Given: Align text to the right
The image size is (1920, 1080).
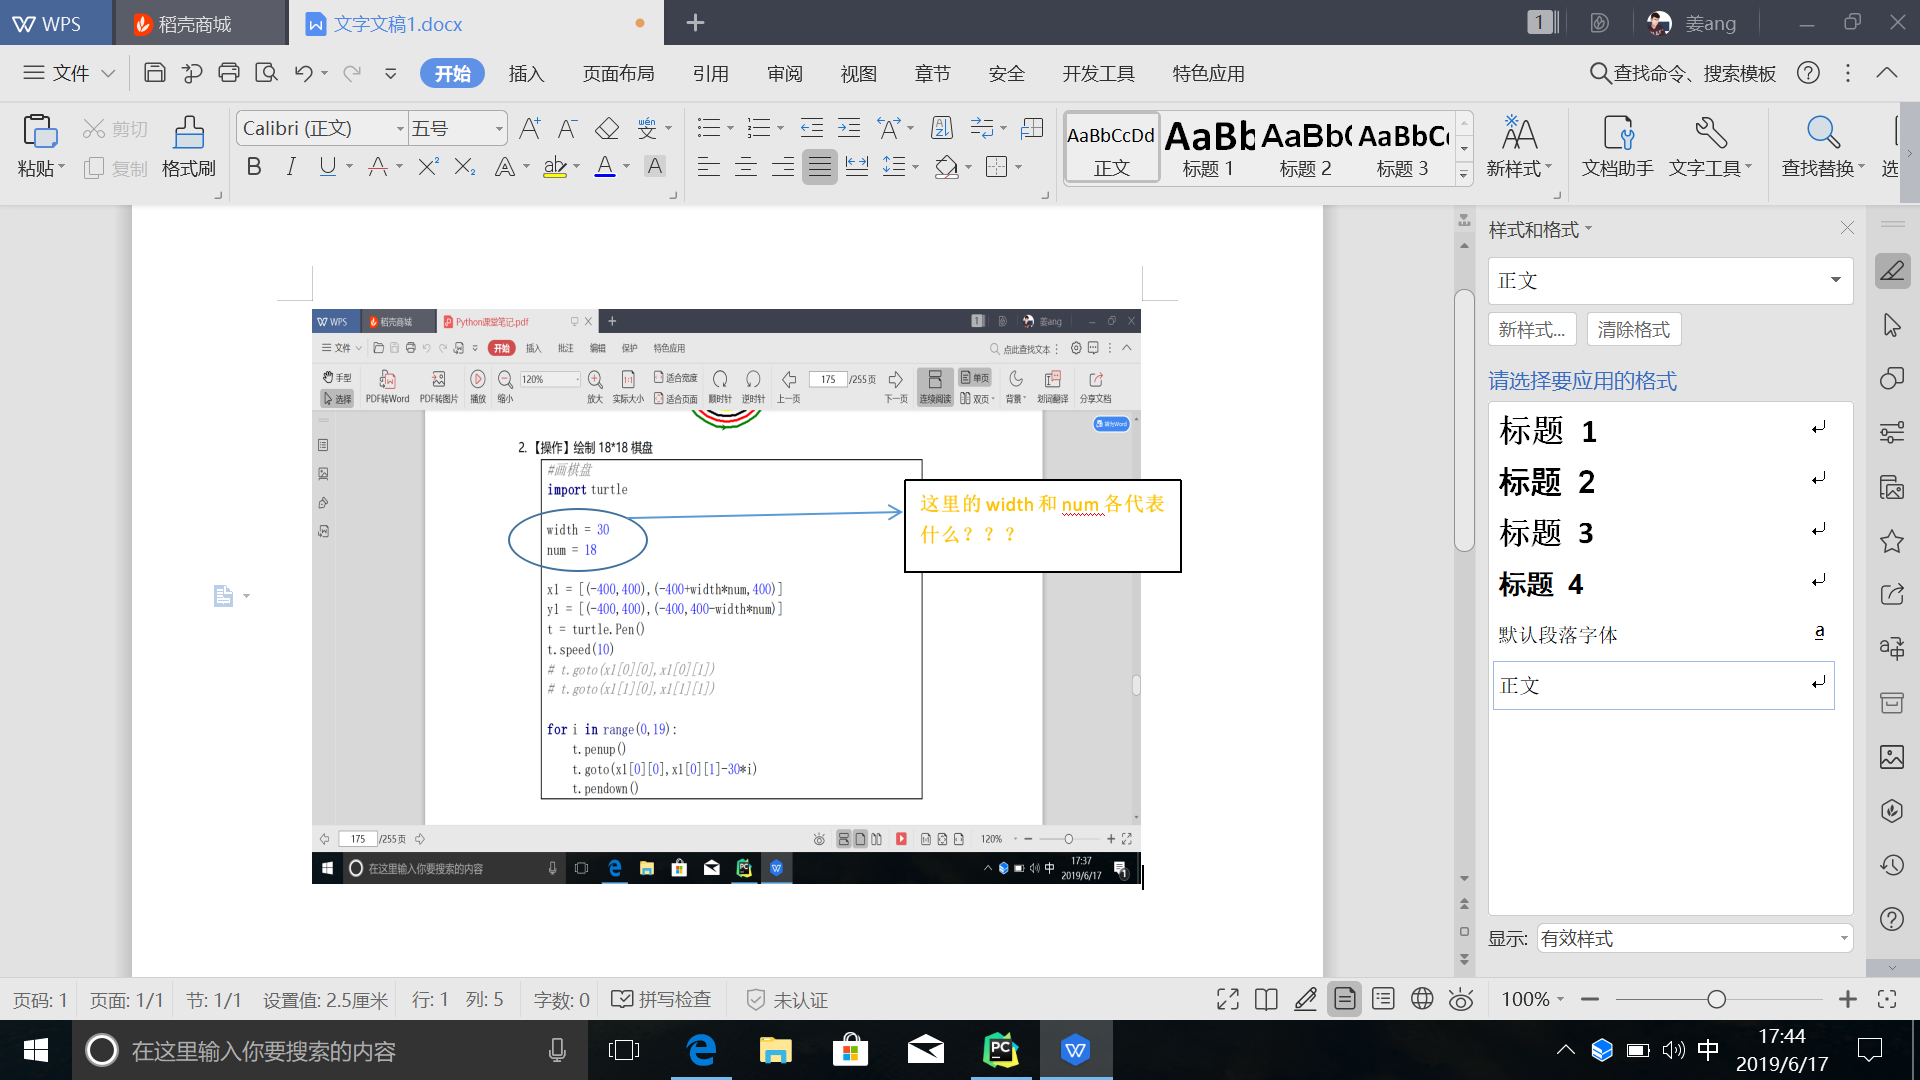Looking at the screenshot, I should pyautogui.click(x=783, y=167).
